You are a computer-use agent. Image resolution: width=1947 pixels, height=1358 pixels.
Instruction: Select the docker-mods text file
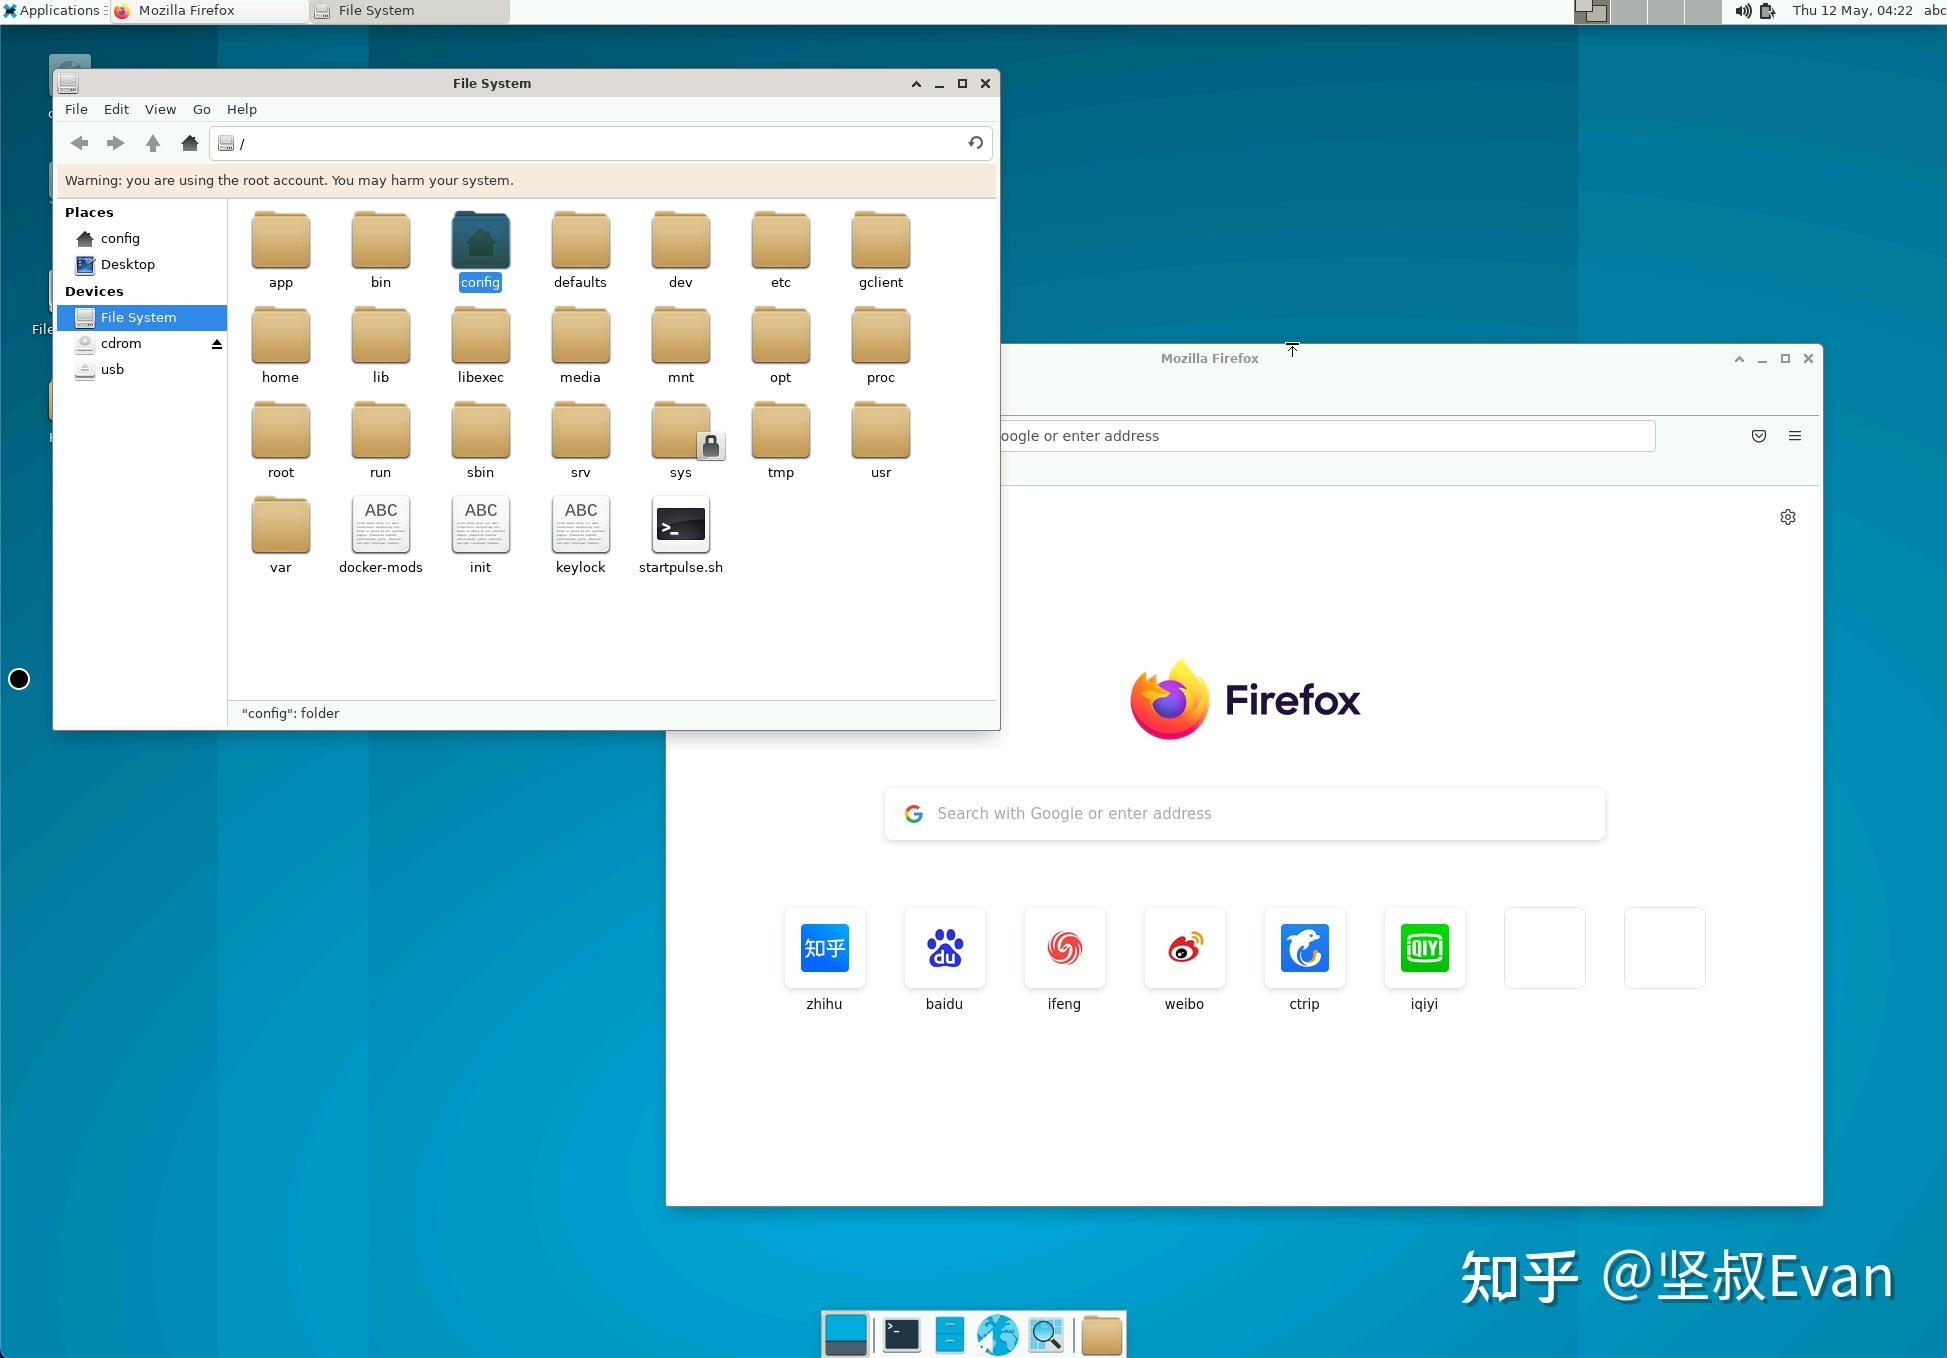point(381,535)
